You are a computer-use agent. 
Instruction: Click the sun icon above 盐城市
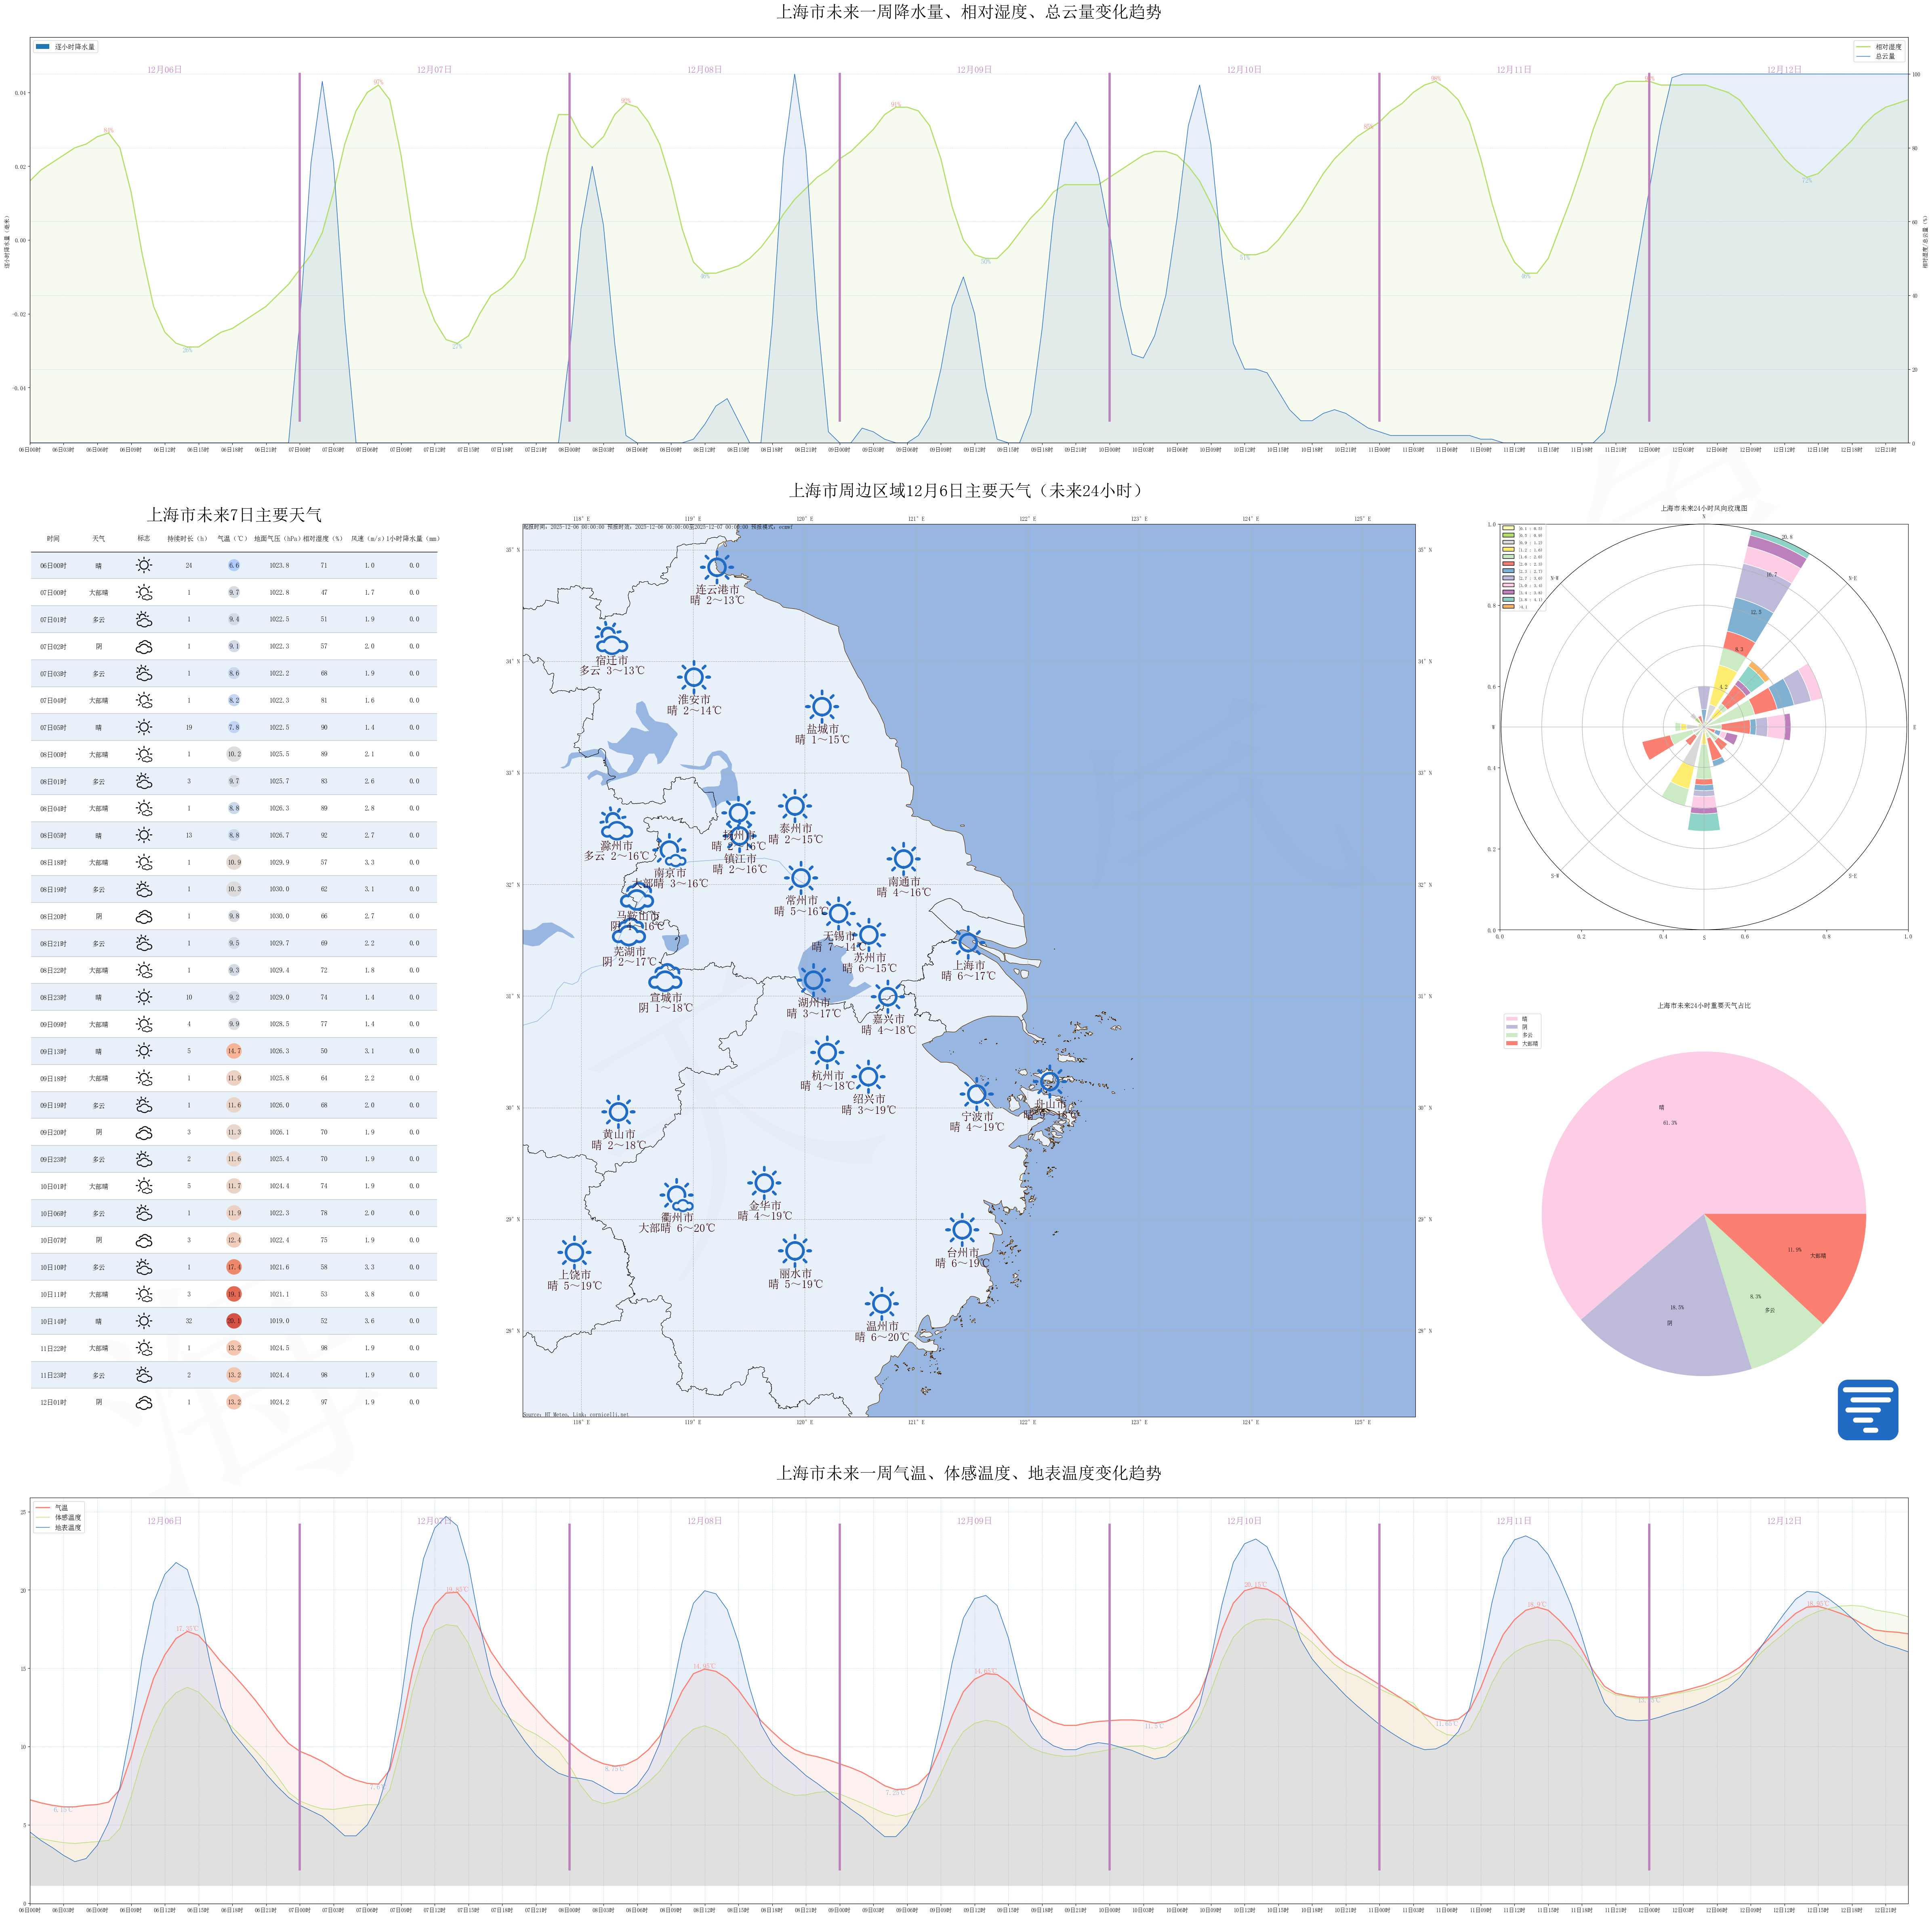click(822, 707)
